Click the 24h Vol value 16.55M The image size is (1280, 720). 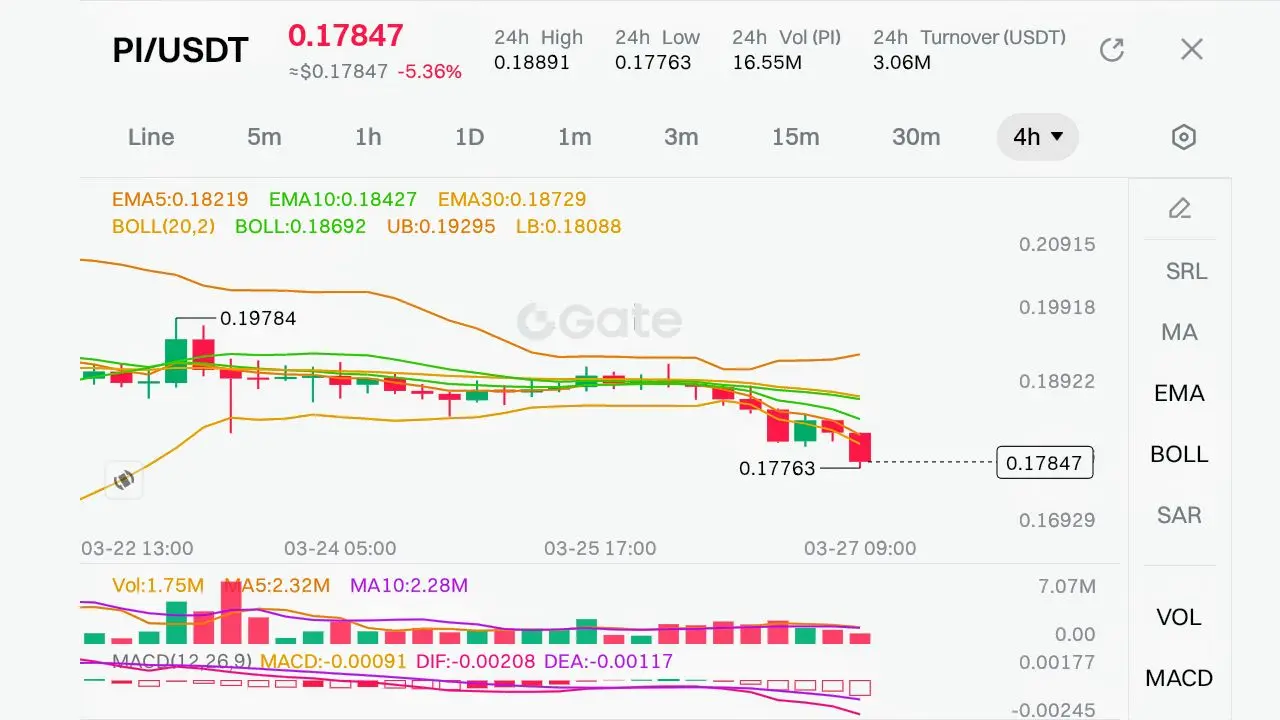pyautogui.click(x=767, y=62)
